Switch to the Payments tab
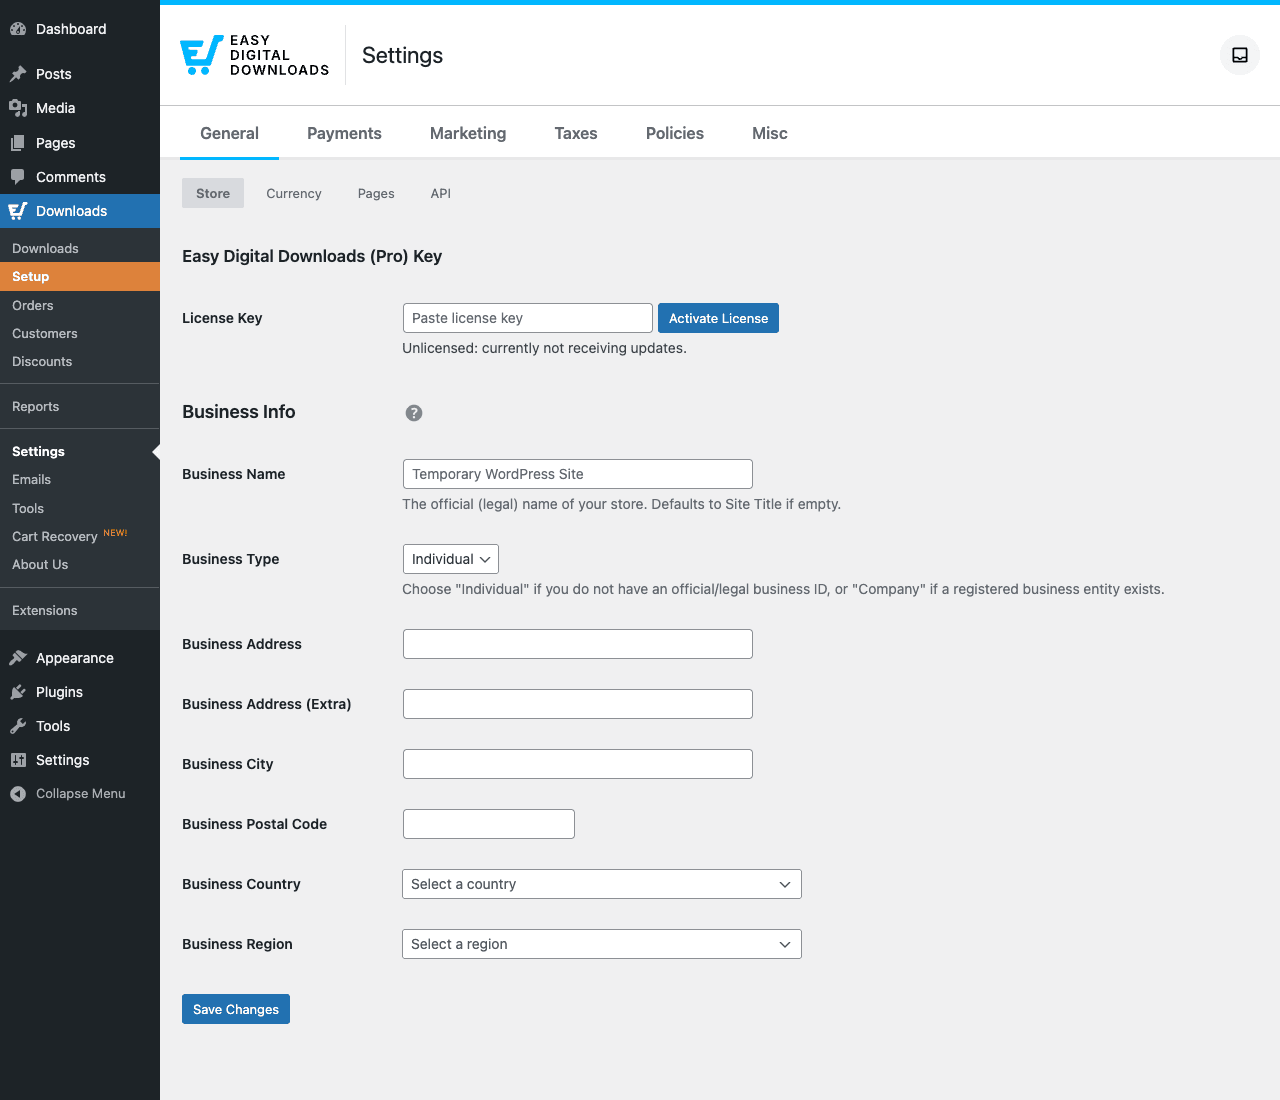The height and width of the screenshot is (1100, 1280). click(344, 133)
